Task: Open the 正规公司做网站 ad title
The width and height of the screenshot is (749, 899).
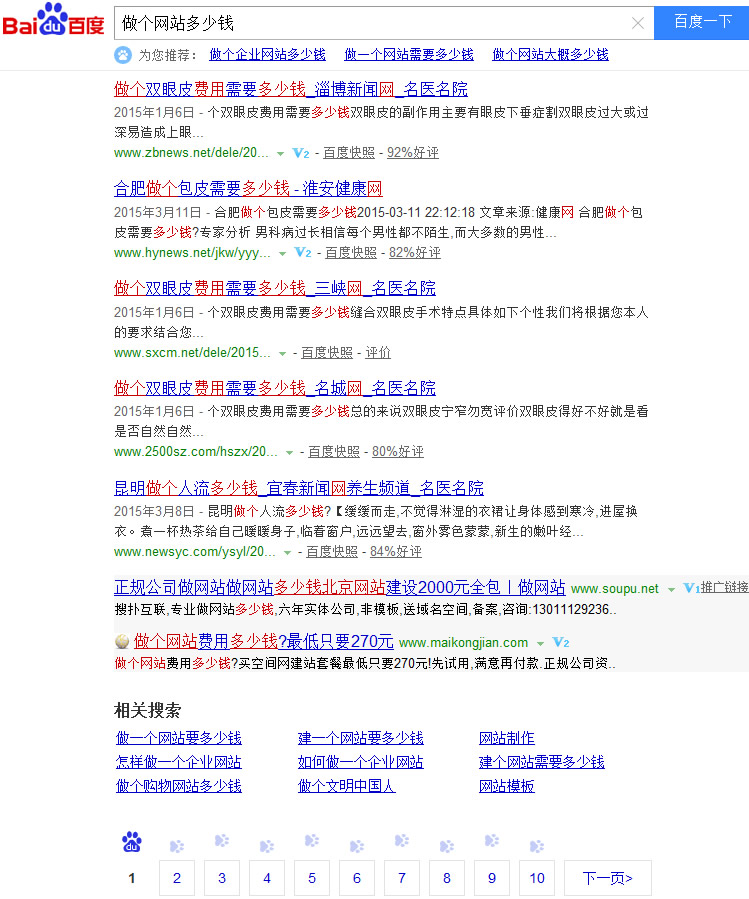Action: pos(340,588)
